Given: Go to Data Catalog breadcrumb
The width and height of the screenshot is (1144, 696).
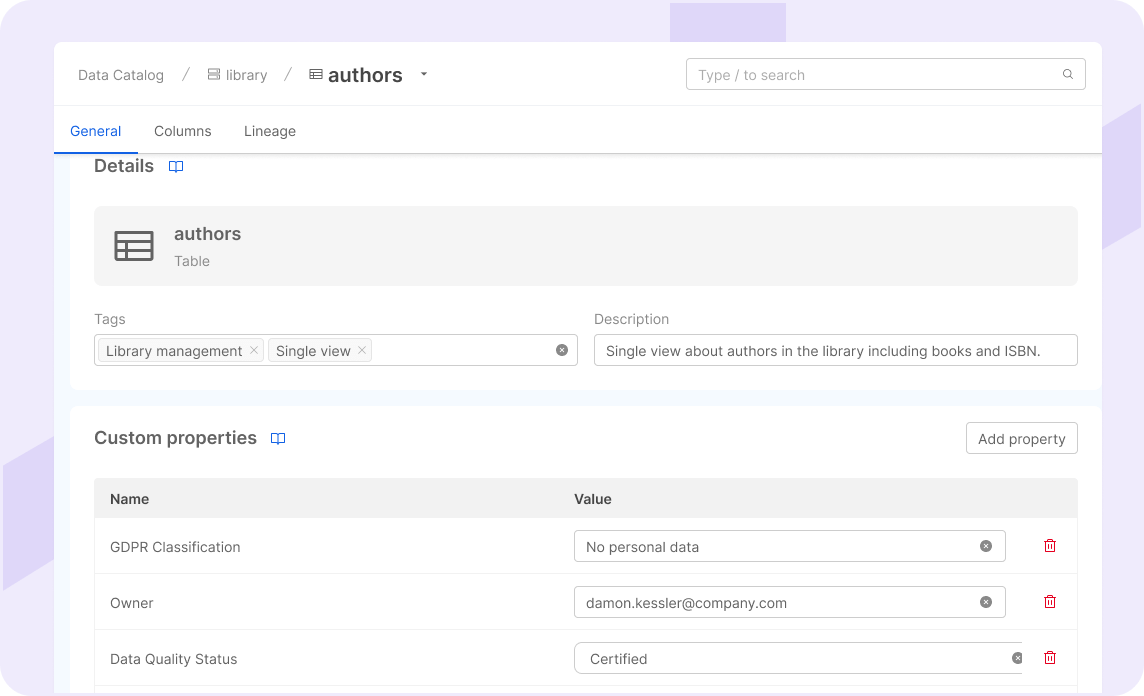Looking at the screenshot, I should pos(121,75).
